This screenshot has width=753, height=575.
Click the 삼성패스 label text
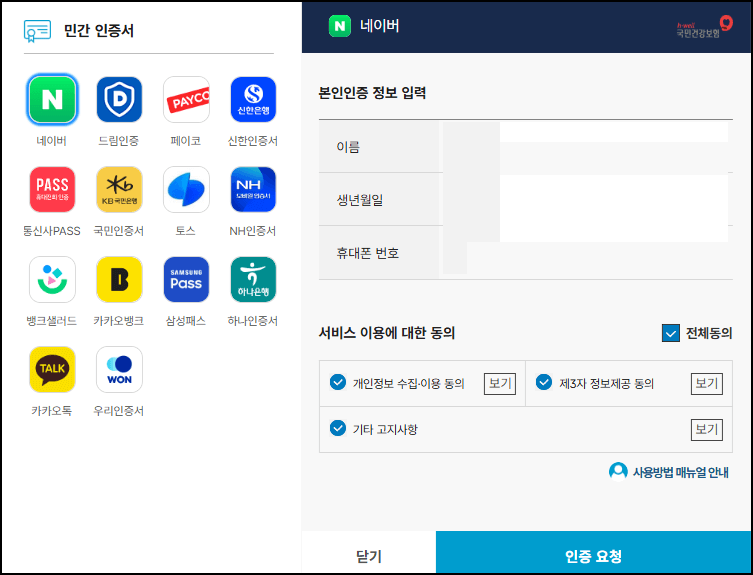186,320
